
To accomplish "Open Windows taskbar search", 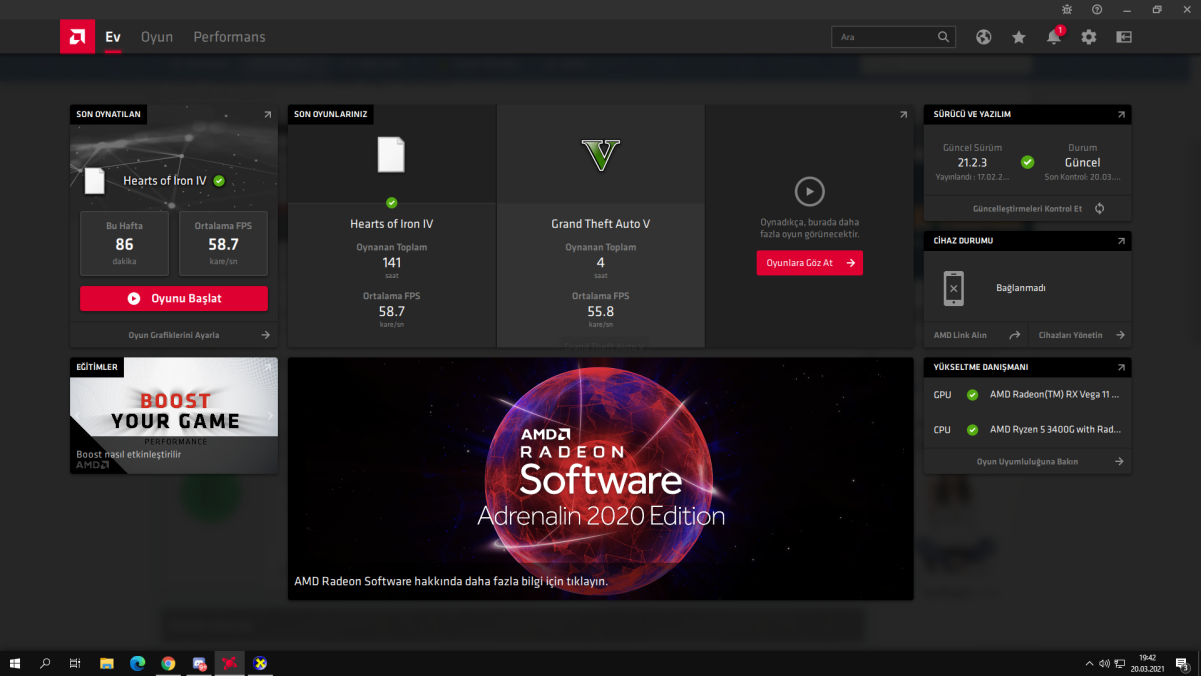I will pos(45,663).
